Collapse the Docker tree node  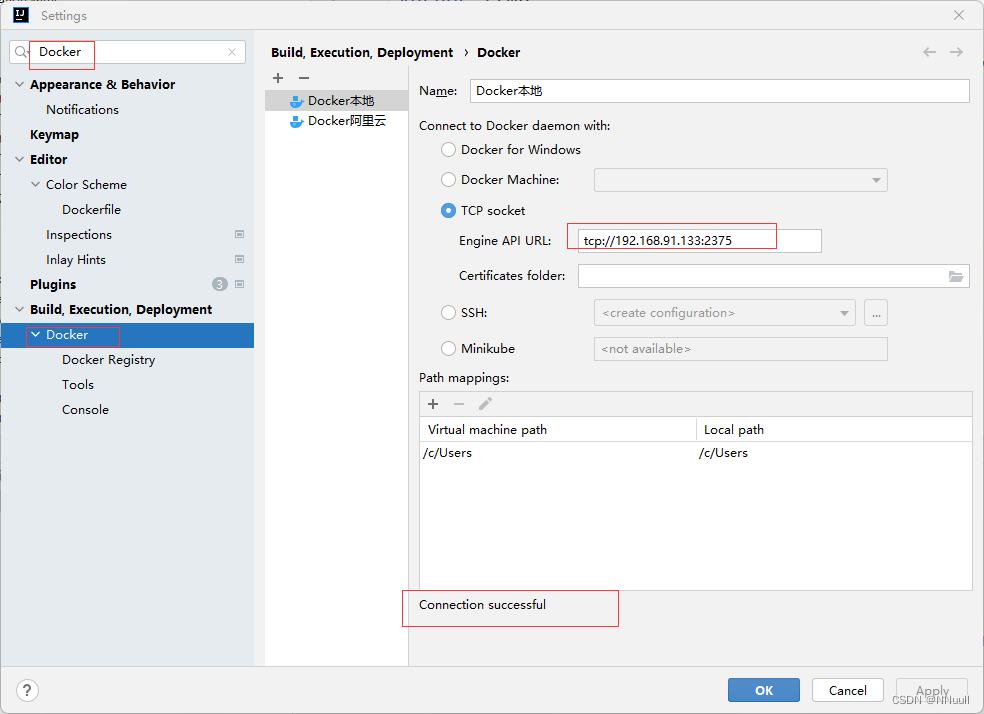click(35, 334)
